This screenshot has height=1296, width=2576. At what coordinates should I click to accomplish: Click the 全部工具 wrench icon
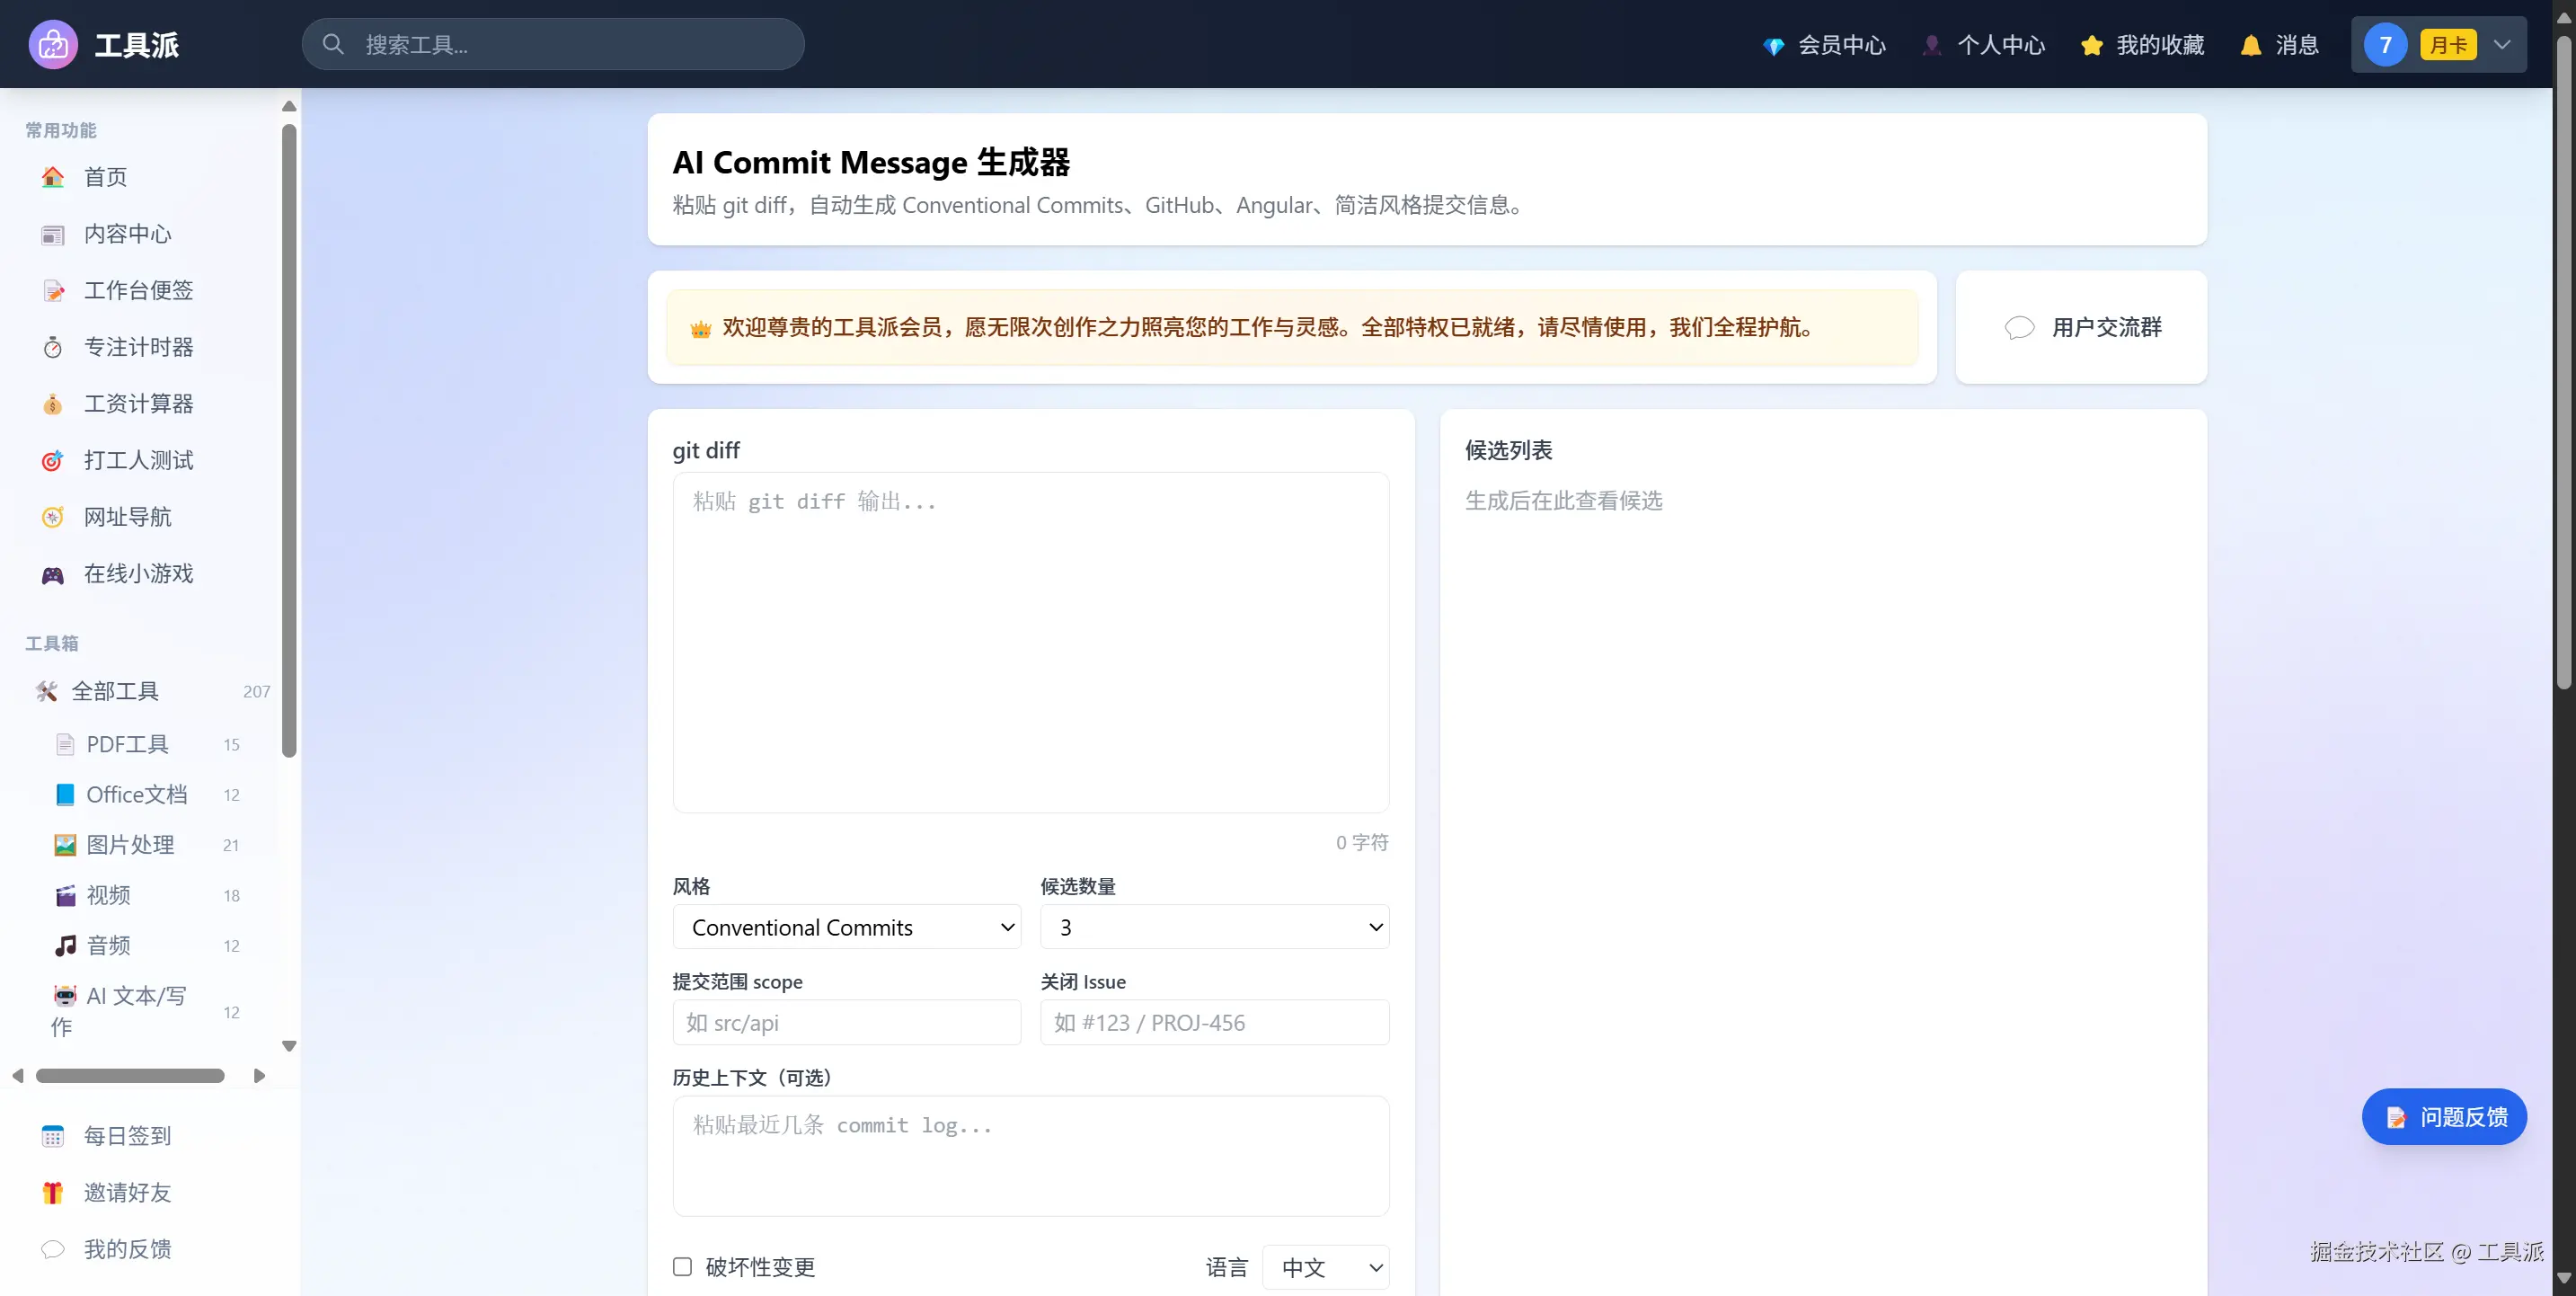[x=46, y=691]
